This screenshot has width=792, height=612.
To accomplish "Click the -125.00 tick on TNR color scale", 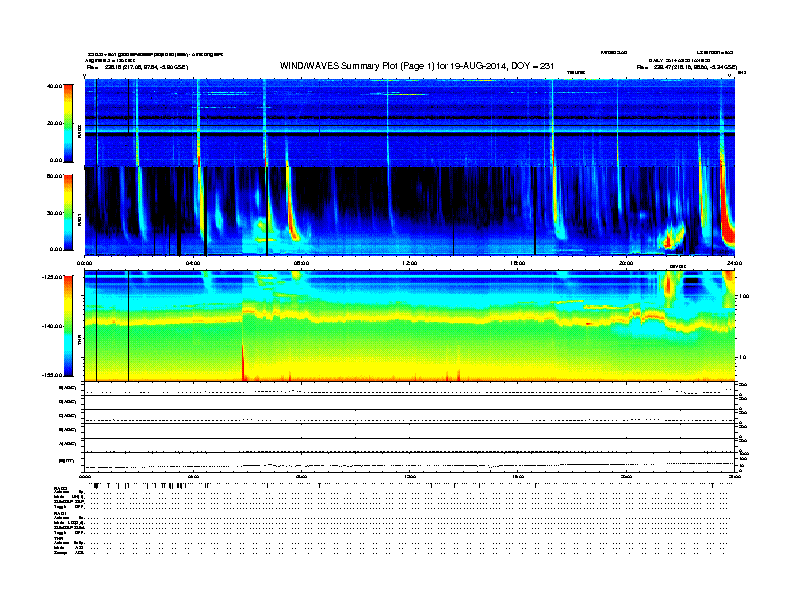I will [52, 277].
